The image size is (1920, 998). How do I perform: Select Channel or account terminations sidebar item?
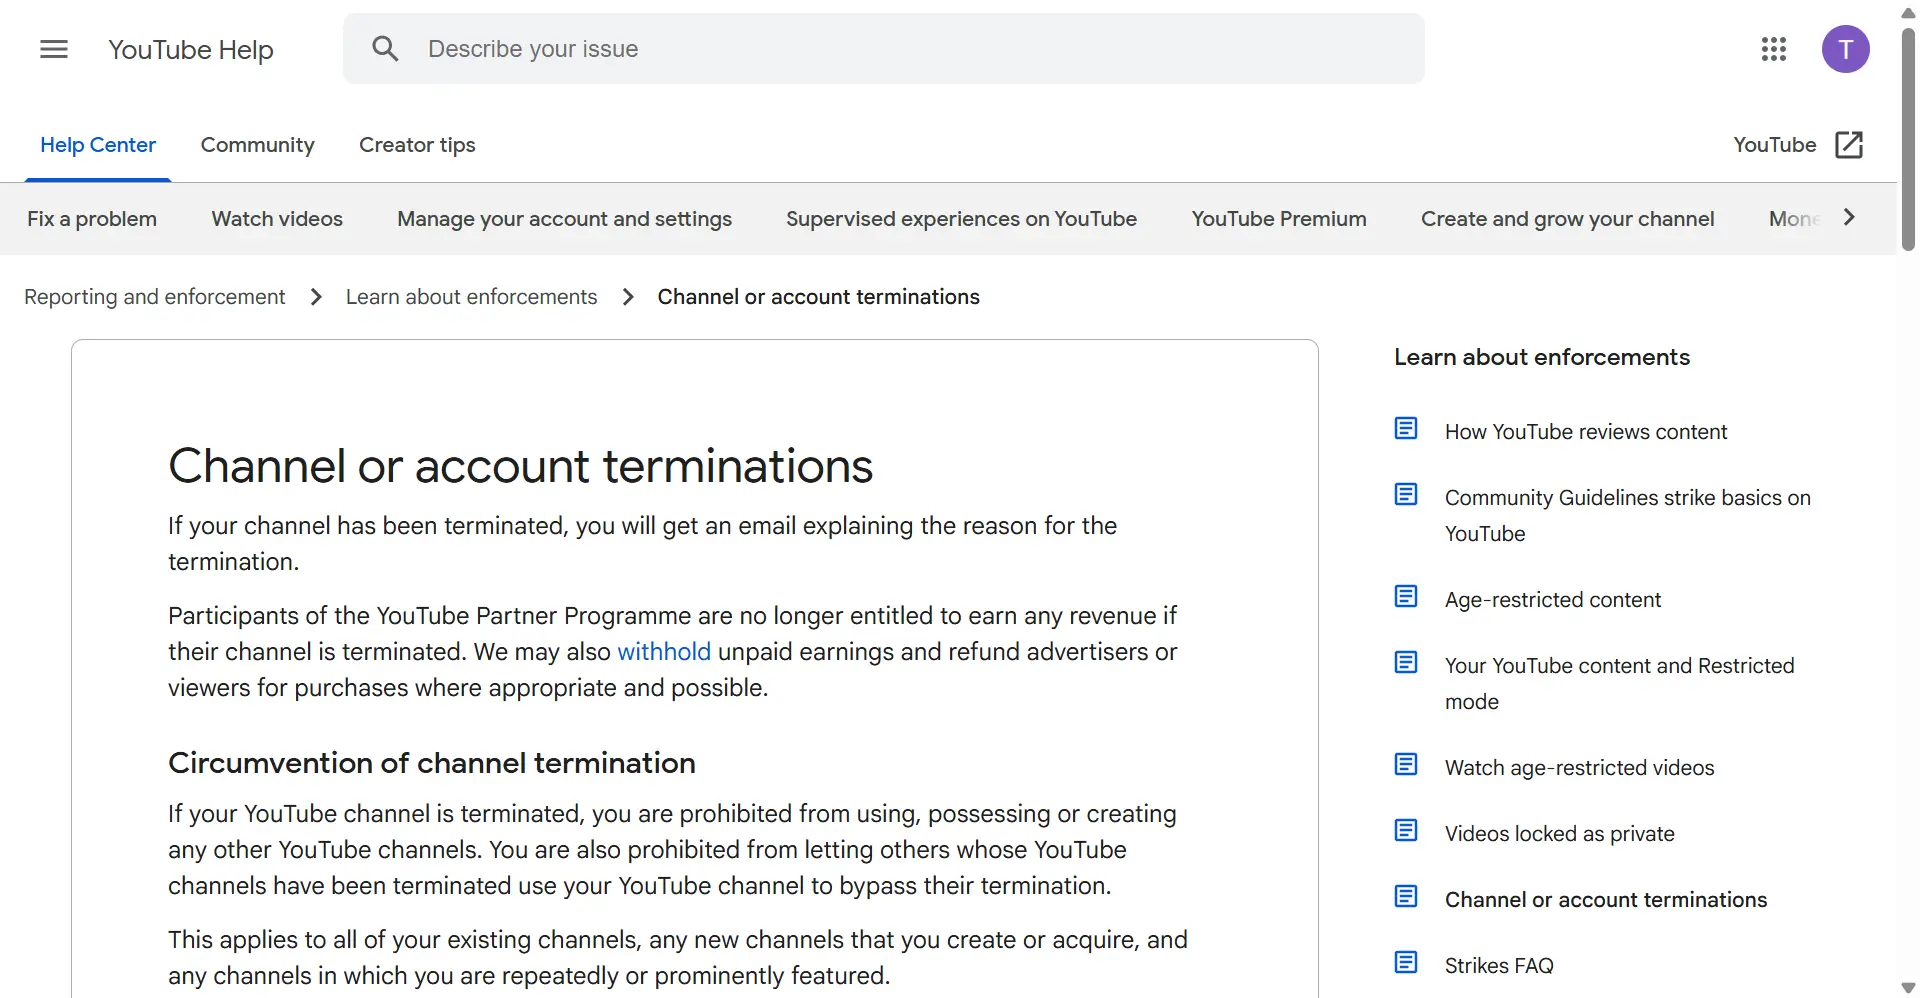pyautogui.click(x=1606, y=900)
